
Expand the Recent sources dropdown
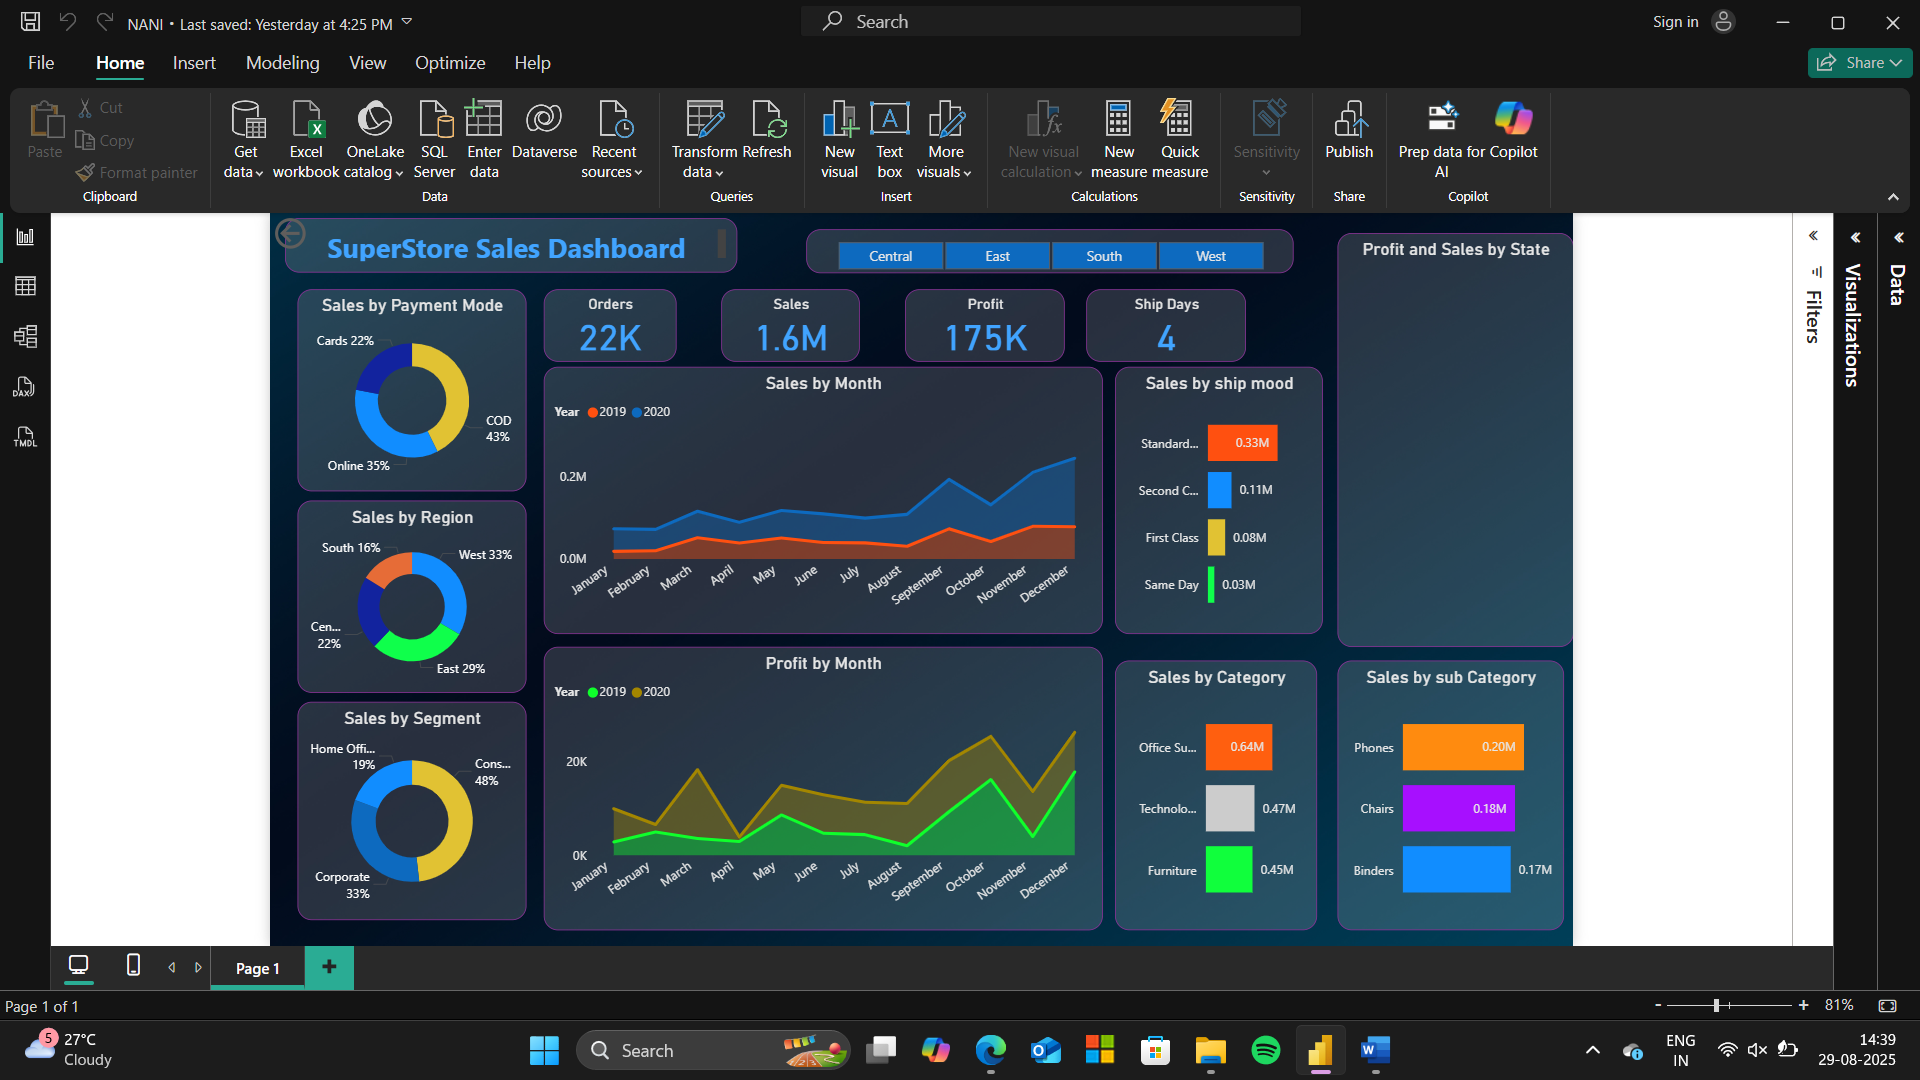coord(613,139)
